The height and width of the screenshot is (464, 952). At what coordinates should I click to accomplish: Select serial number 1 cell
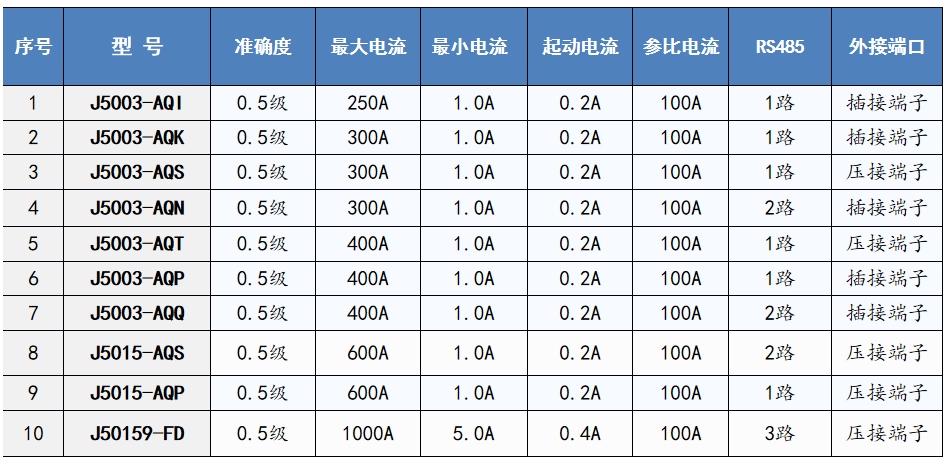(x=33, y=103)
